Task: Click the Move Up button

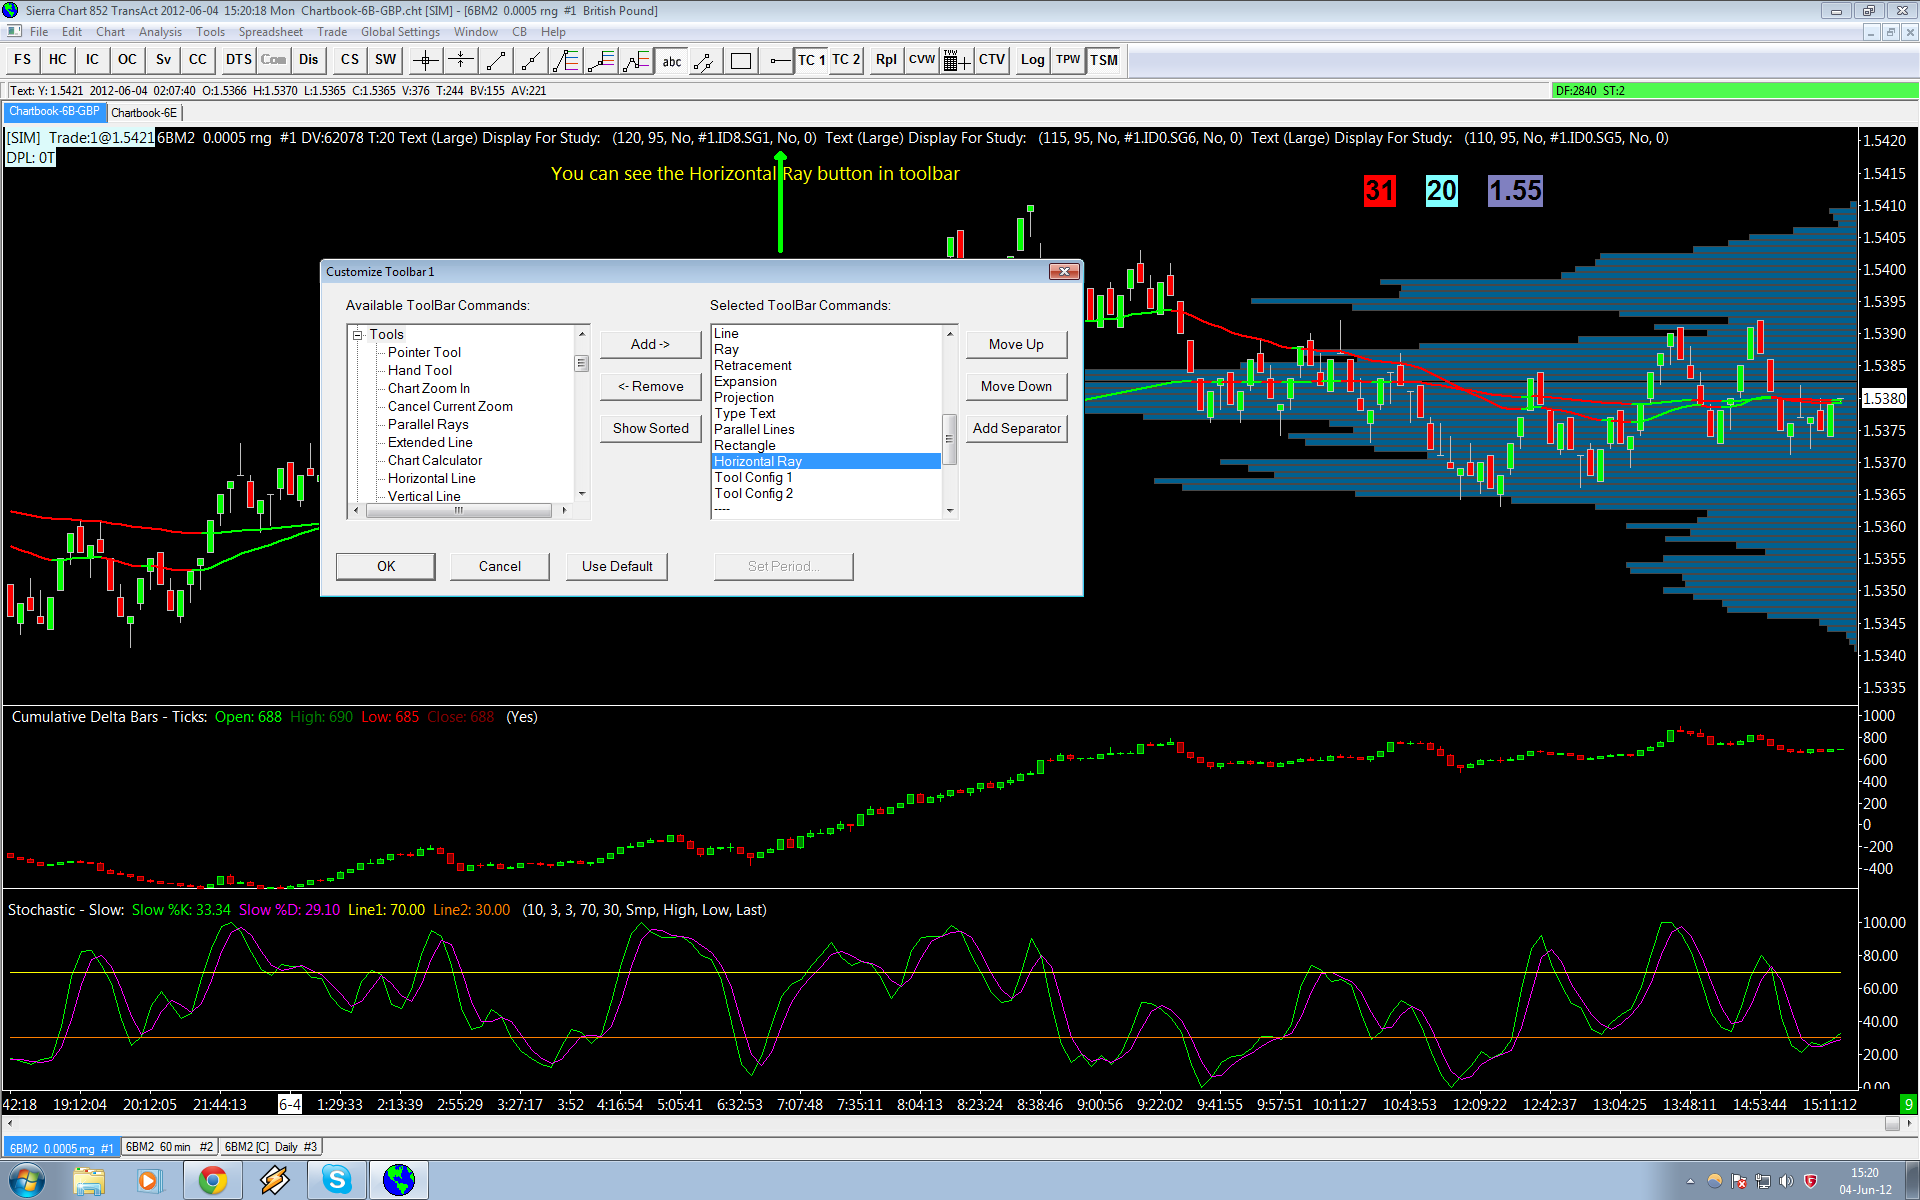Action: point(1016,344)
